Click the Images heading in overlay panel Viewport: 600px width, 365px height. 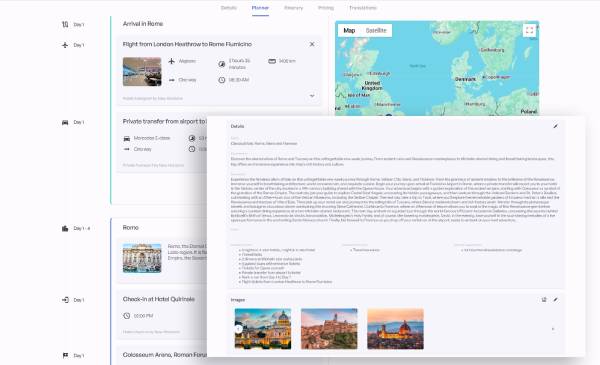click(x=238, y=300)
